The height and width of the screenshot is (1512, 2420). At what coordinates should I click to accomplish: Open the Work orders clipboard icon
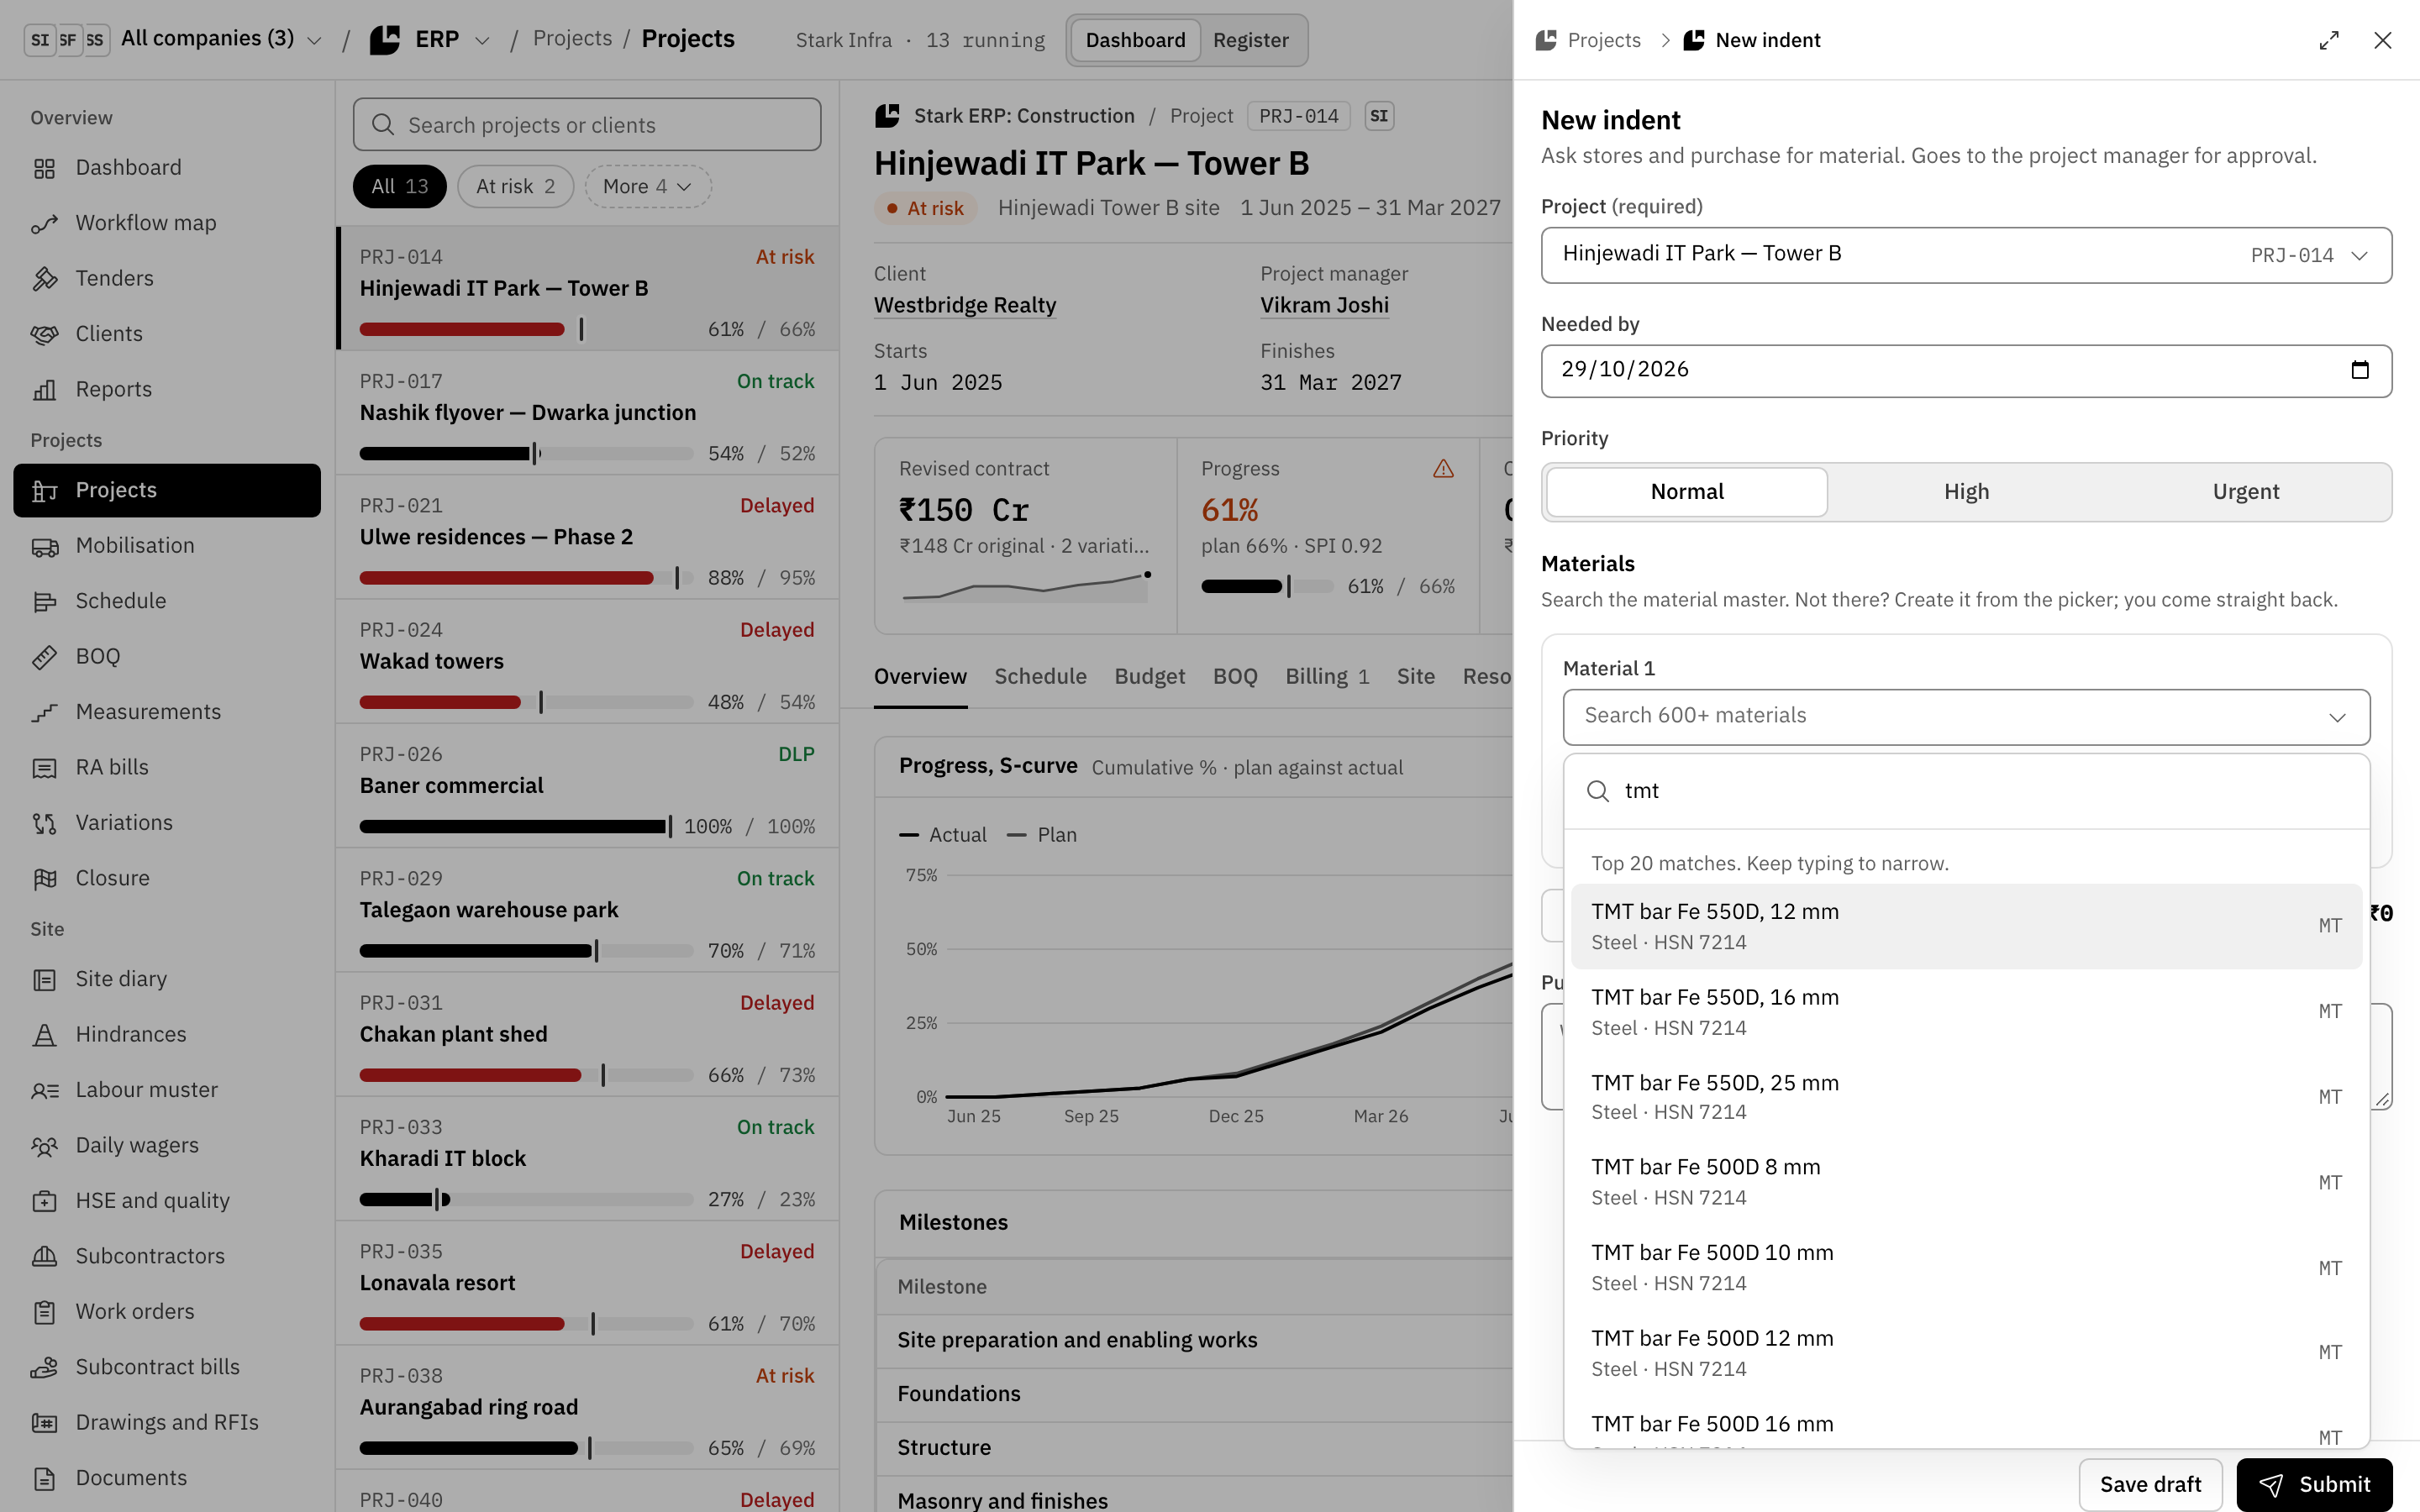coord(44,1312)
